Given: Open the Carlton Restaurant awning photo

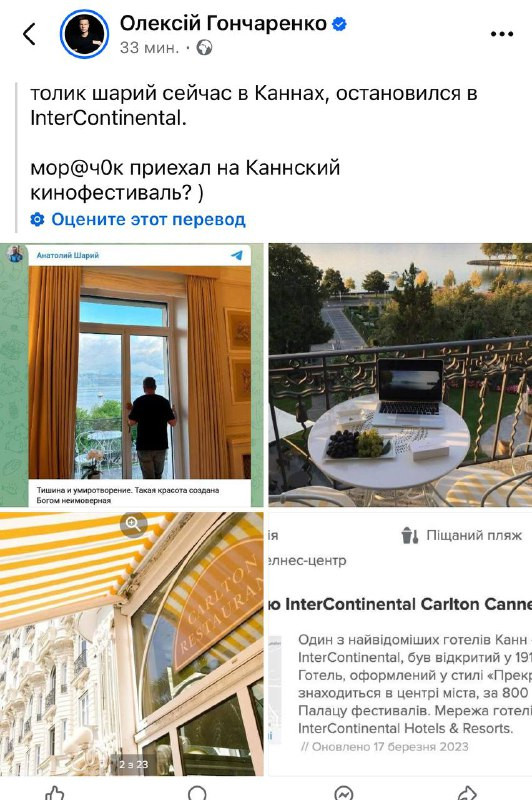Looking at the screenshot, I should click(x=132, y=644).
